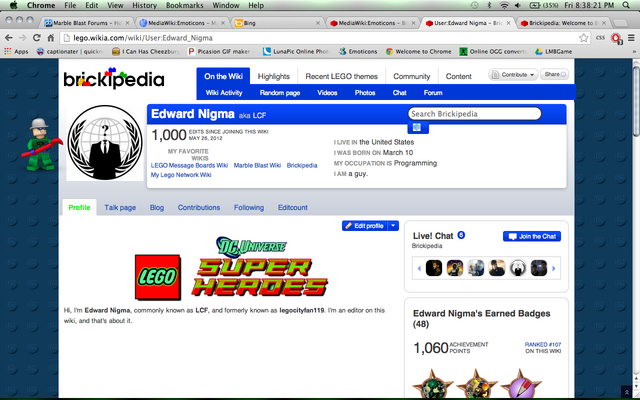Click the Search Brickipedia input field
The height and width of the screenshot is (400, 640).
tap(475, 114)
